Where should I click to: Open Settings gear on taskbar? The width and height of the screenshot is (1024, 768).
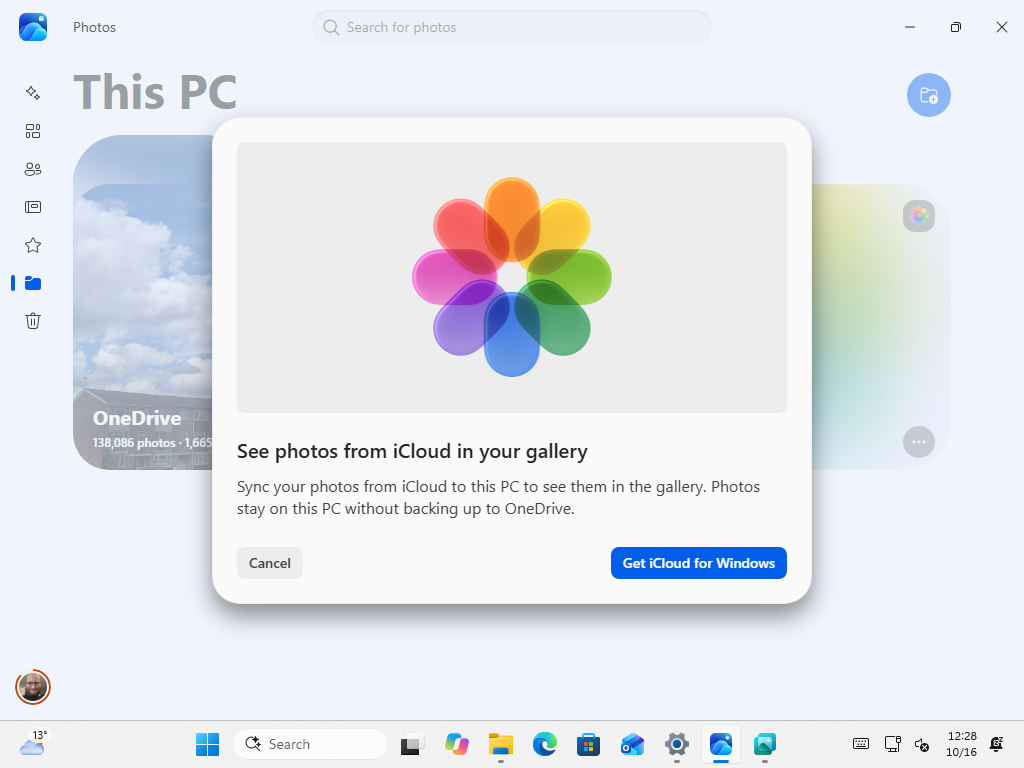tap(677, 744)
